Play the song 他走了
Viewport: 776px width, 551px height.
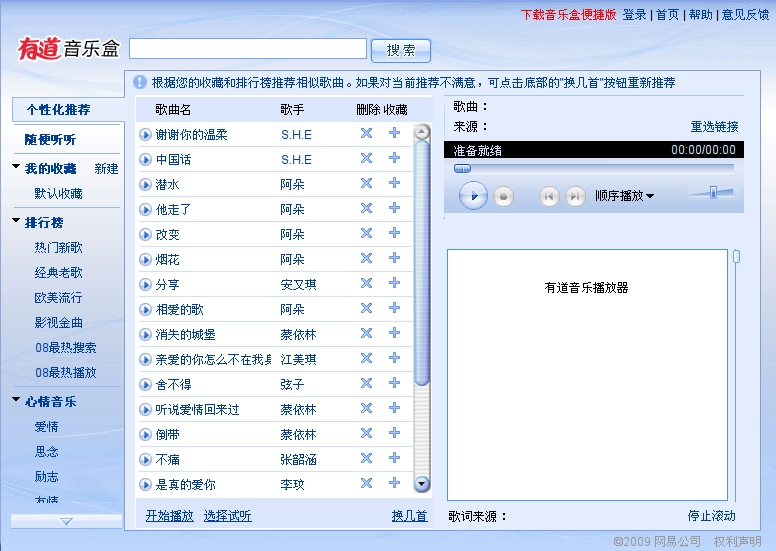145,209
